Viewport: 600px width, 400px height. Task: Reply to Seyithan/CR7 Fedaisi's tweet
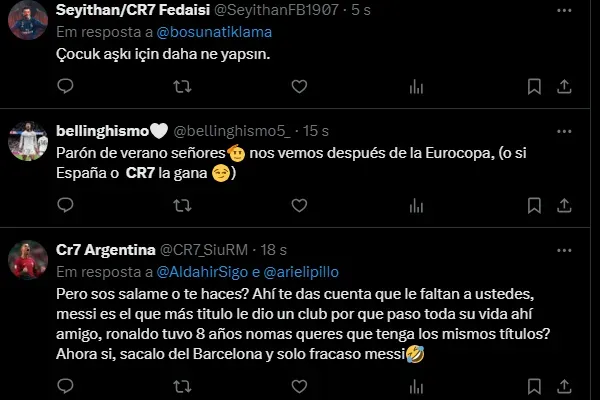(x=65, y=86)
